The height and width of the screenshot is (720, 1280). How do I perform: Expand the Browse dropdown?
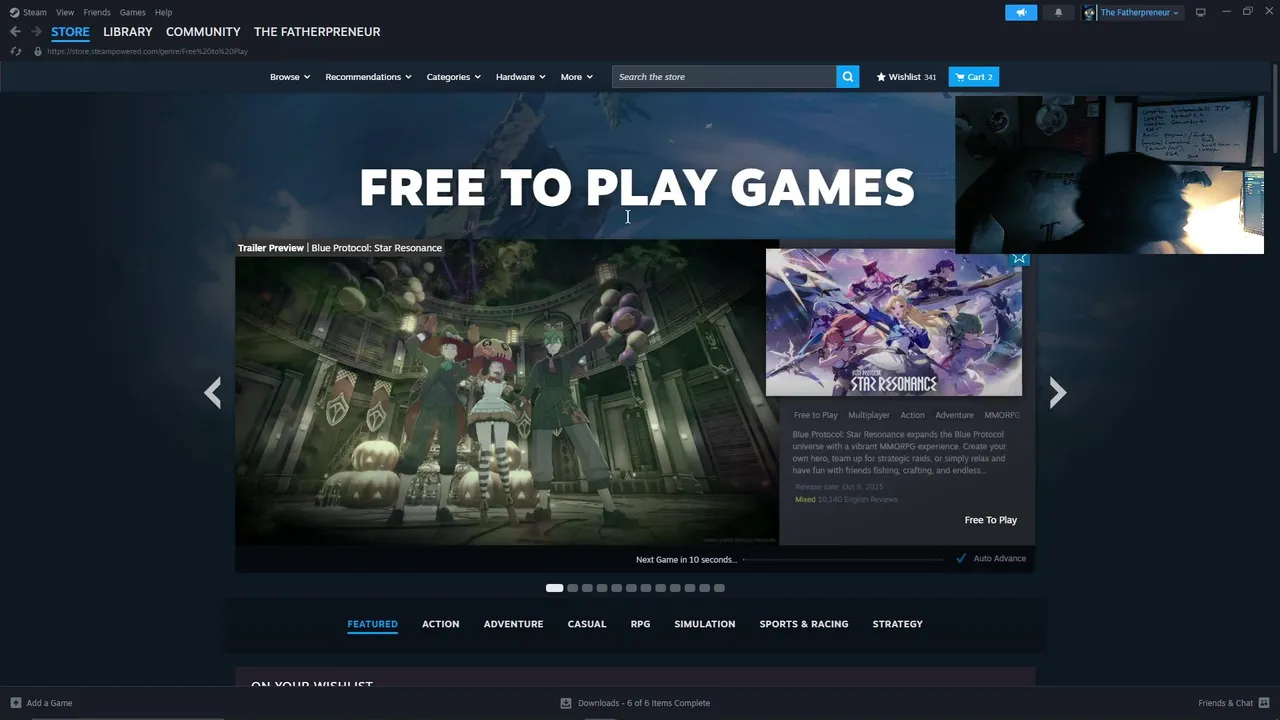[x=290, y=77]
